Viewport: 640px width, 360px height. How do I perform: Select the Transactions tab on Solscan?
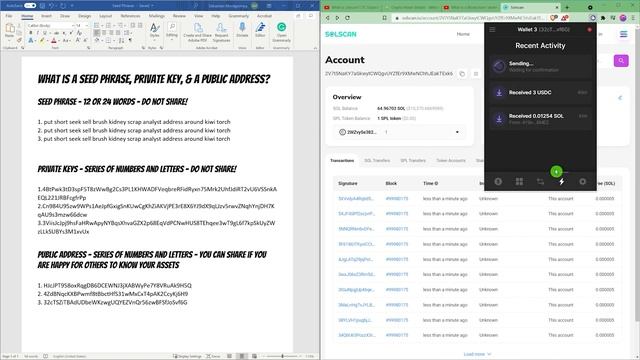tap(342, 160)
